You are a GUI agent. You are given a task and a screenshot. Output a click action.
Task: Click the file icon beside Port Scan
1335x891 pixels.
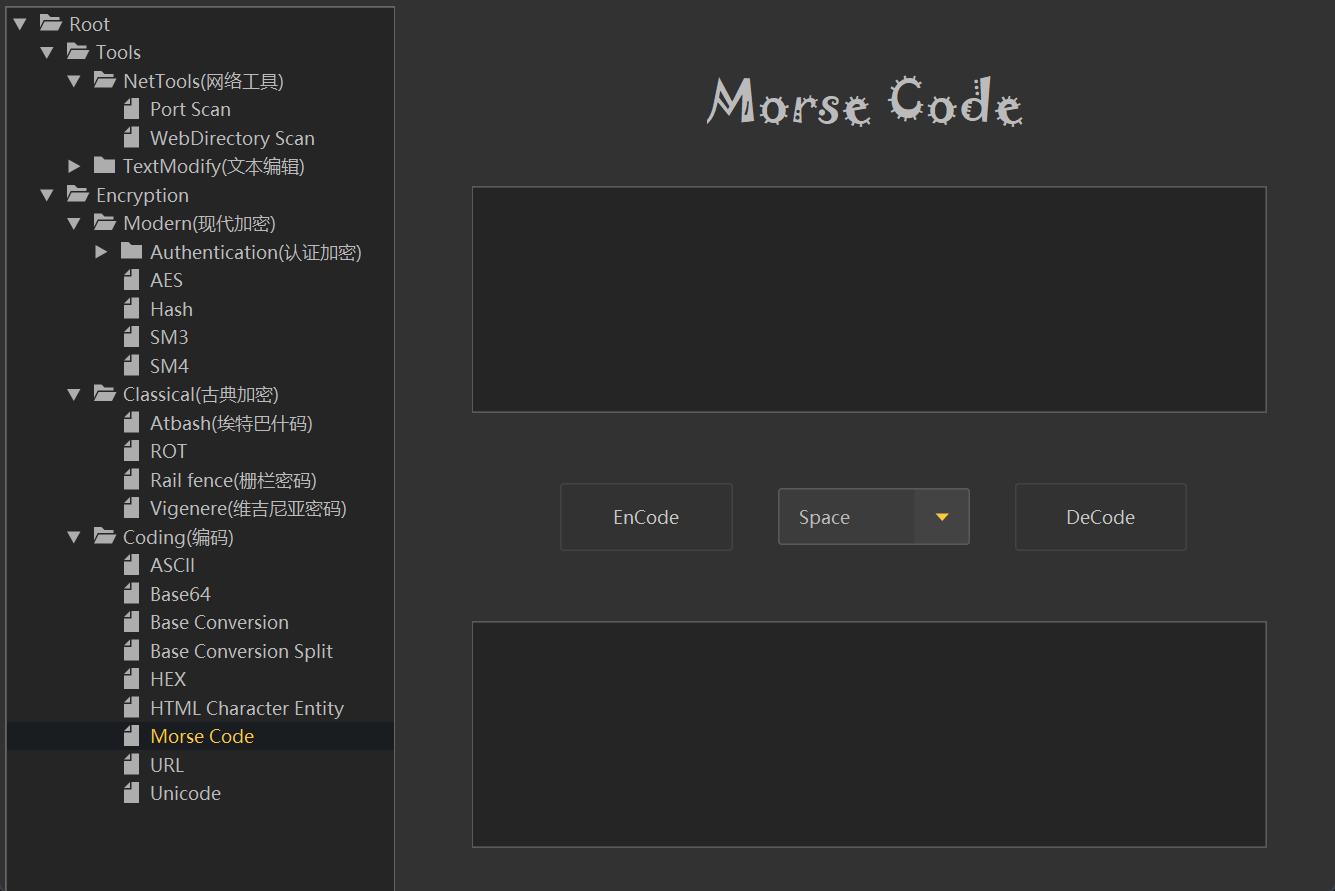pyautogui.click(x=131, y=109)
